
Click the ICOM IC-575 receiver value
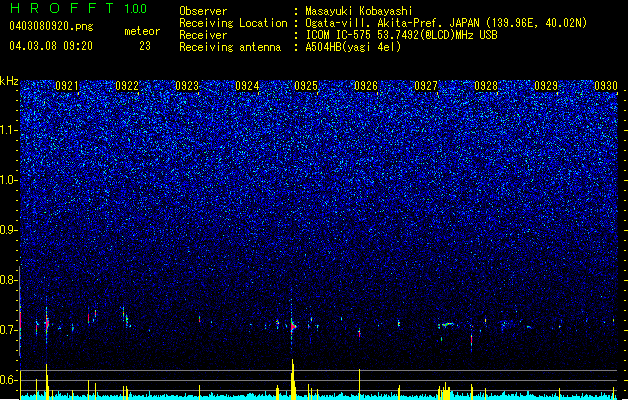click(x=401, y=35)
